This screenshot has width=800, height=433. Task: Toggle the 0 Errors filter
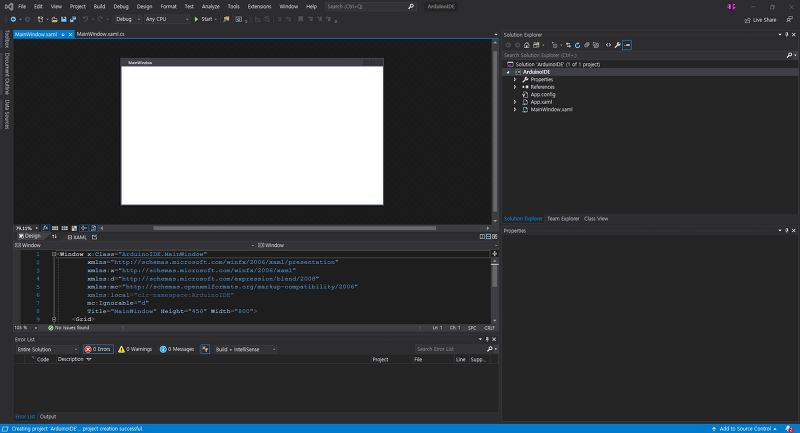tap(98, 349)
